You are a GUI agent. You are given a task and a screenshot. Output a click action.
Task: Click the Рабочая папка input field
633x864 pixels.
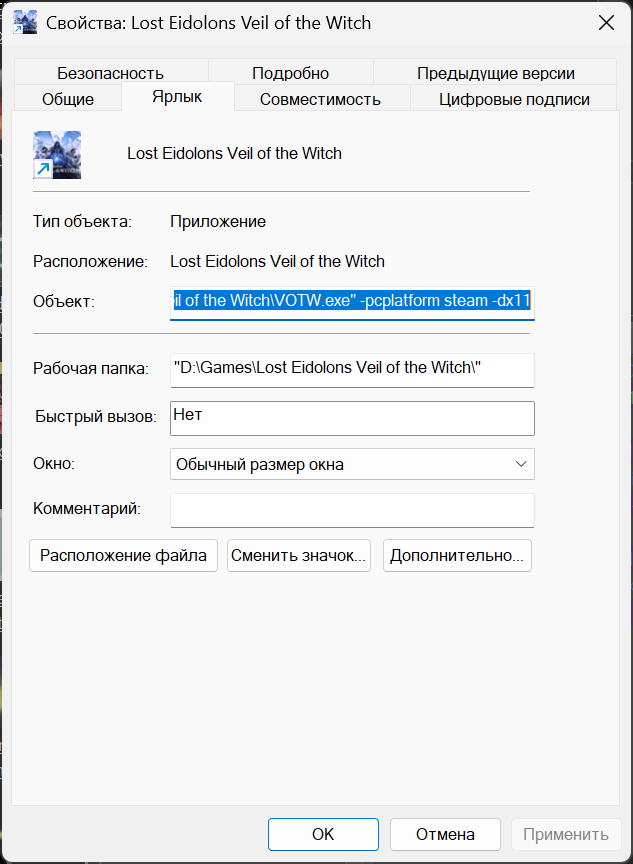[352, 369]
